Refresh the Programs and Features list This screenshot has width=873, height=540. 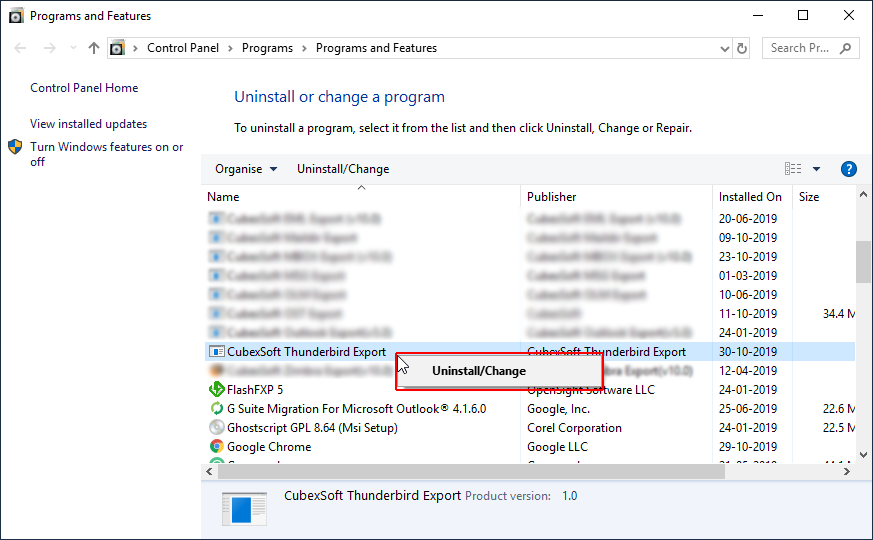[x=742, y=49]
